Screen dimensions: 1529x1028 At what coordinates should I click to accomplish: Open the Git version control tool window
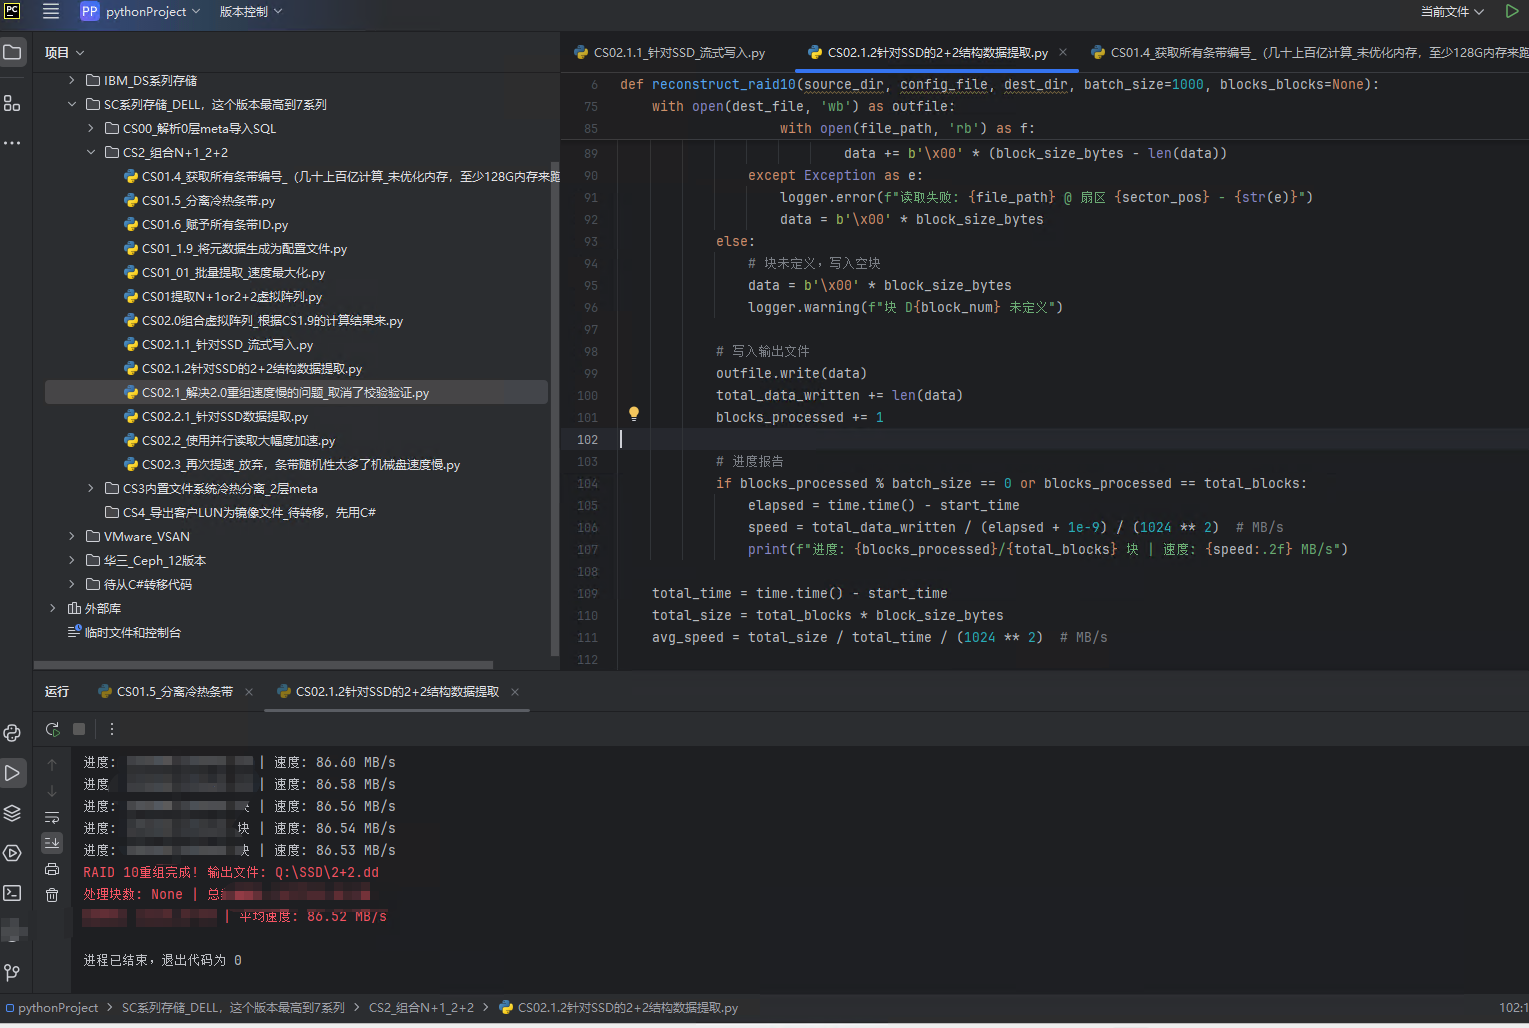(12, 972)
